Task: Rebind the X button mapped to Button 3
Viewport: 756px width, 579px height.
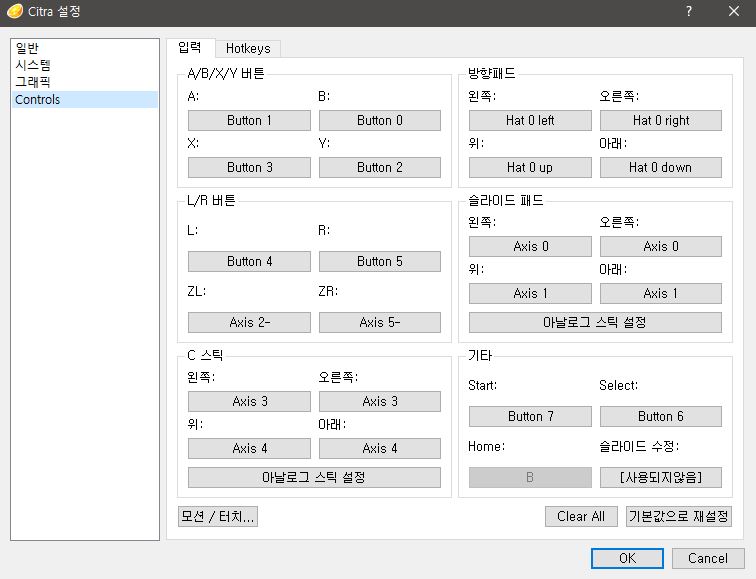Action: point(249,167)
